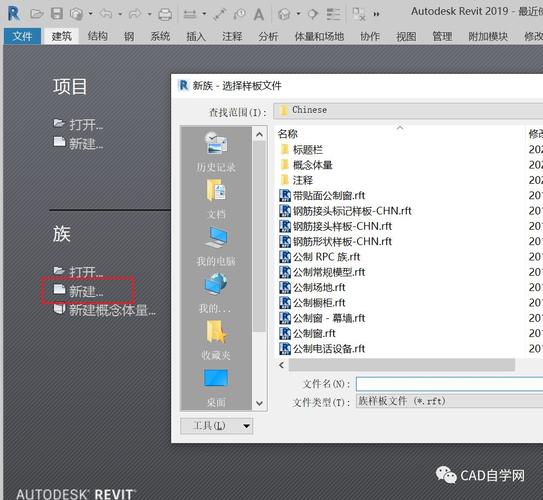Click the Open folder icon in quick access toolbar
Viewport: 543px width, 500px height.
tap(37, 14)
